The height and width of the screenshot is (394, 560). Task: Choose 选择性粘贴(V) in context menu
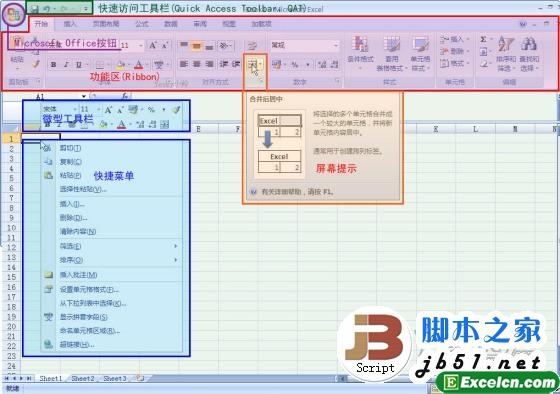[112, 189]
